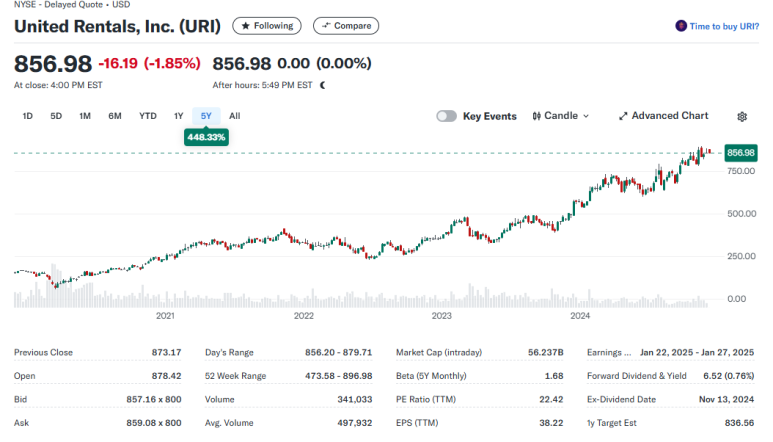Click Day's Range value 856.20 - 879.71
773x442 pixels.
339,352
